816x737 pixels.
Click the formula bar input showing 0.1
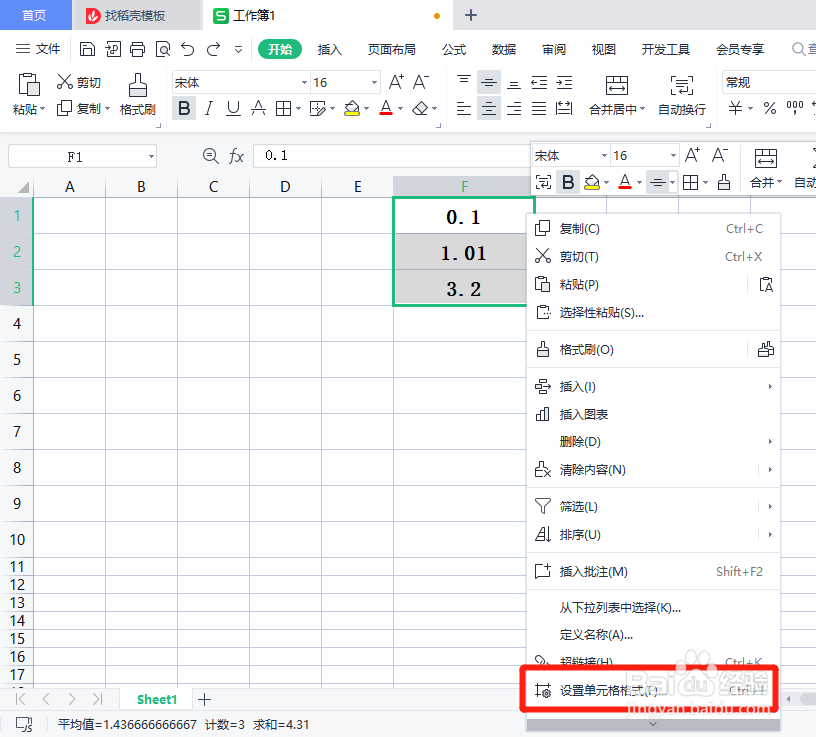(x=391, y=156)
